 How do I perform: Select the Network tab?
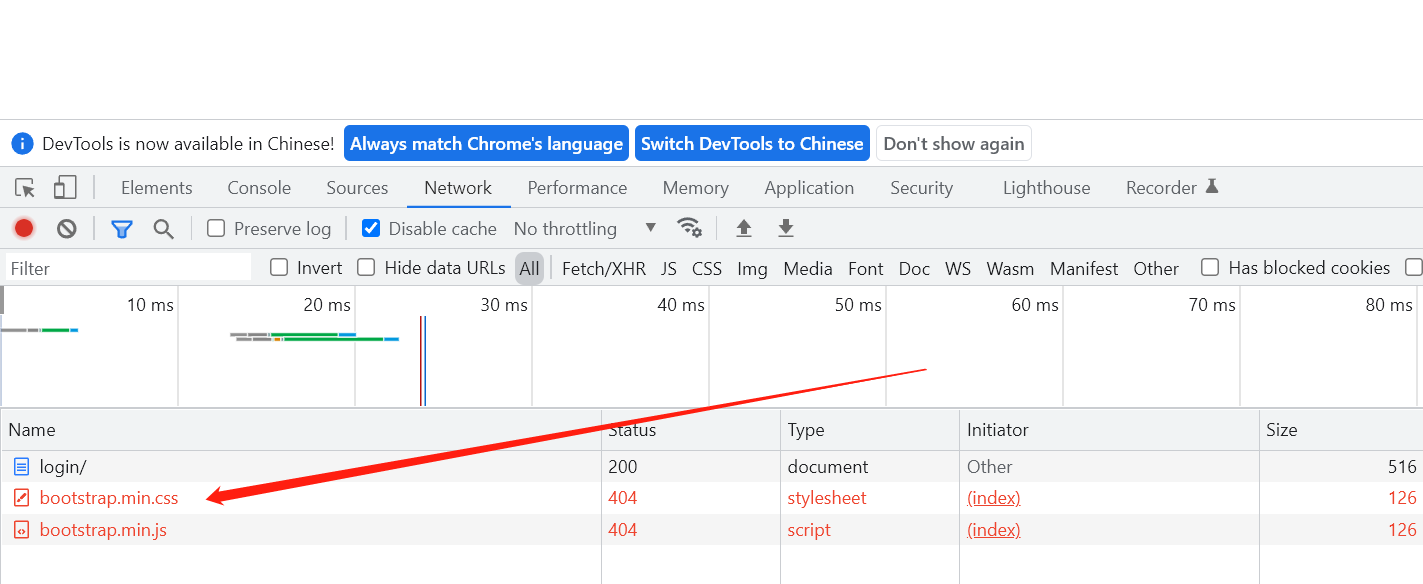click(x=458, y=188)
